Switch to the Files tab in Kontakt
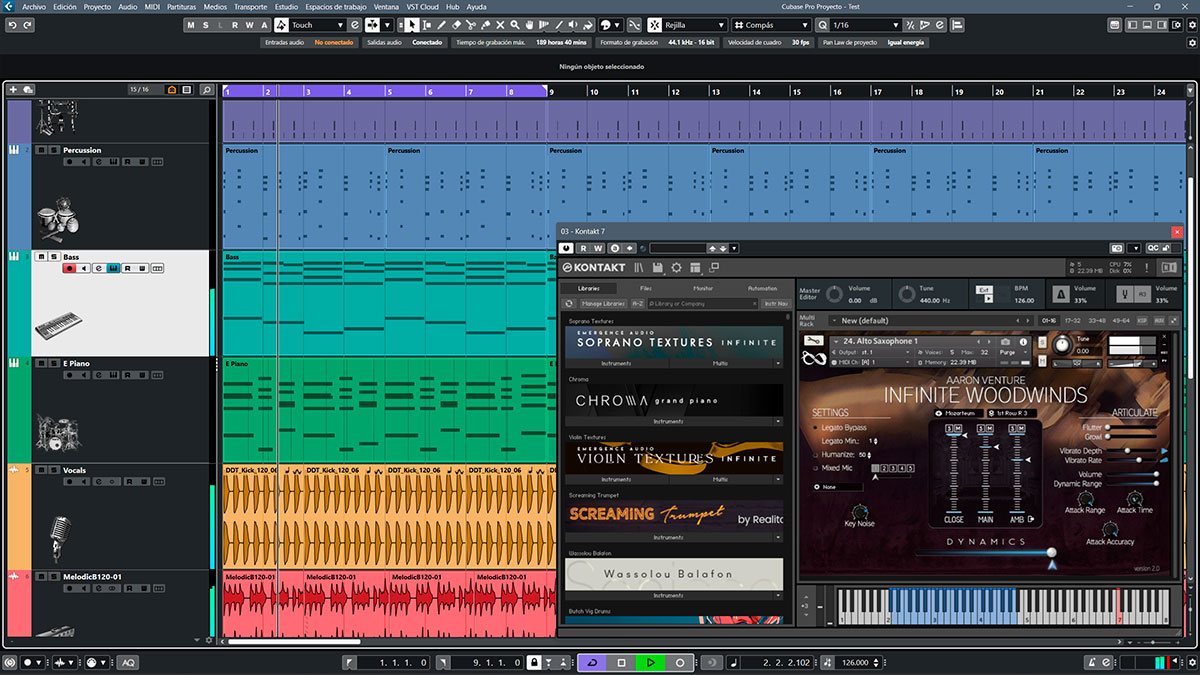 coord(646,288)
